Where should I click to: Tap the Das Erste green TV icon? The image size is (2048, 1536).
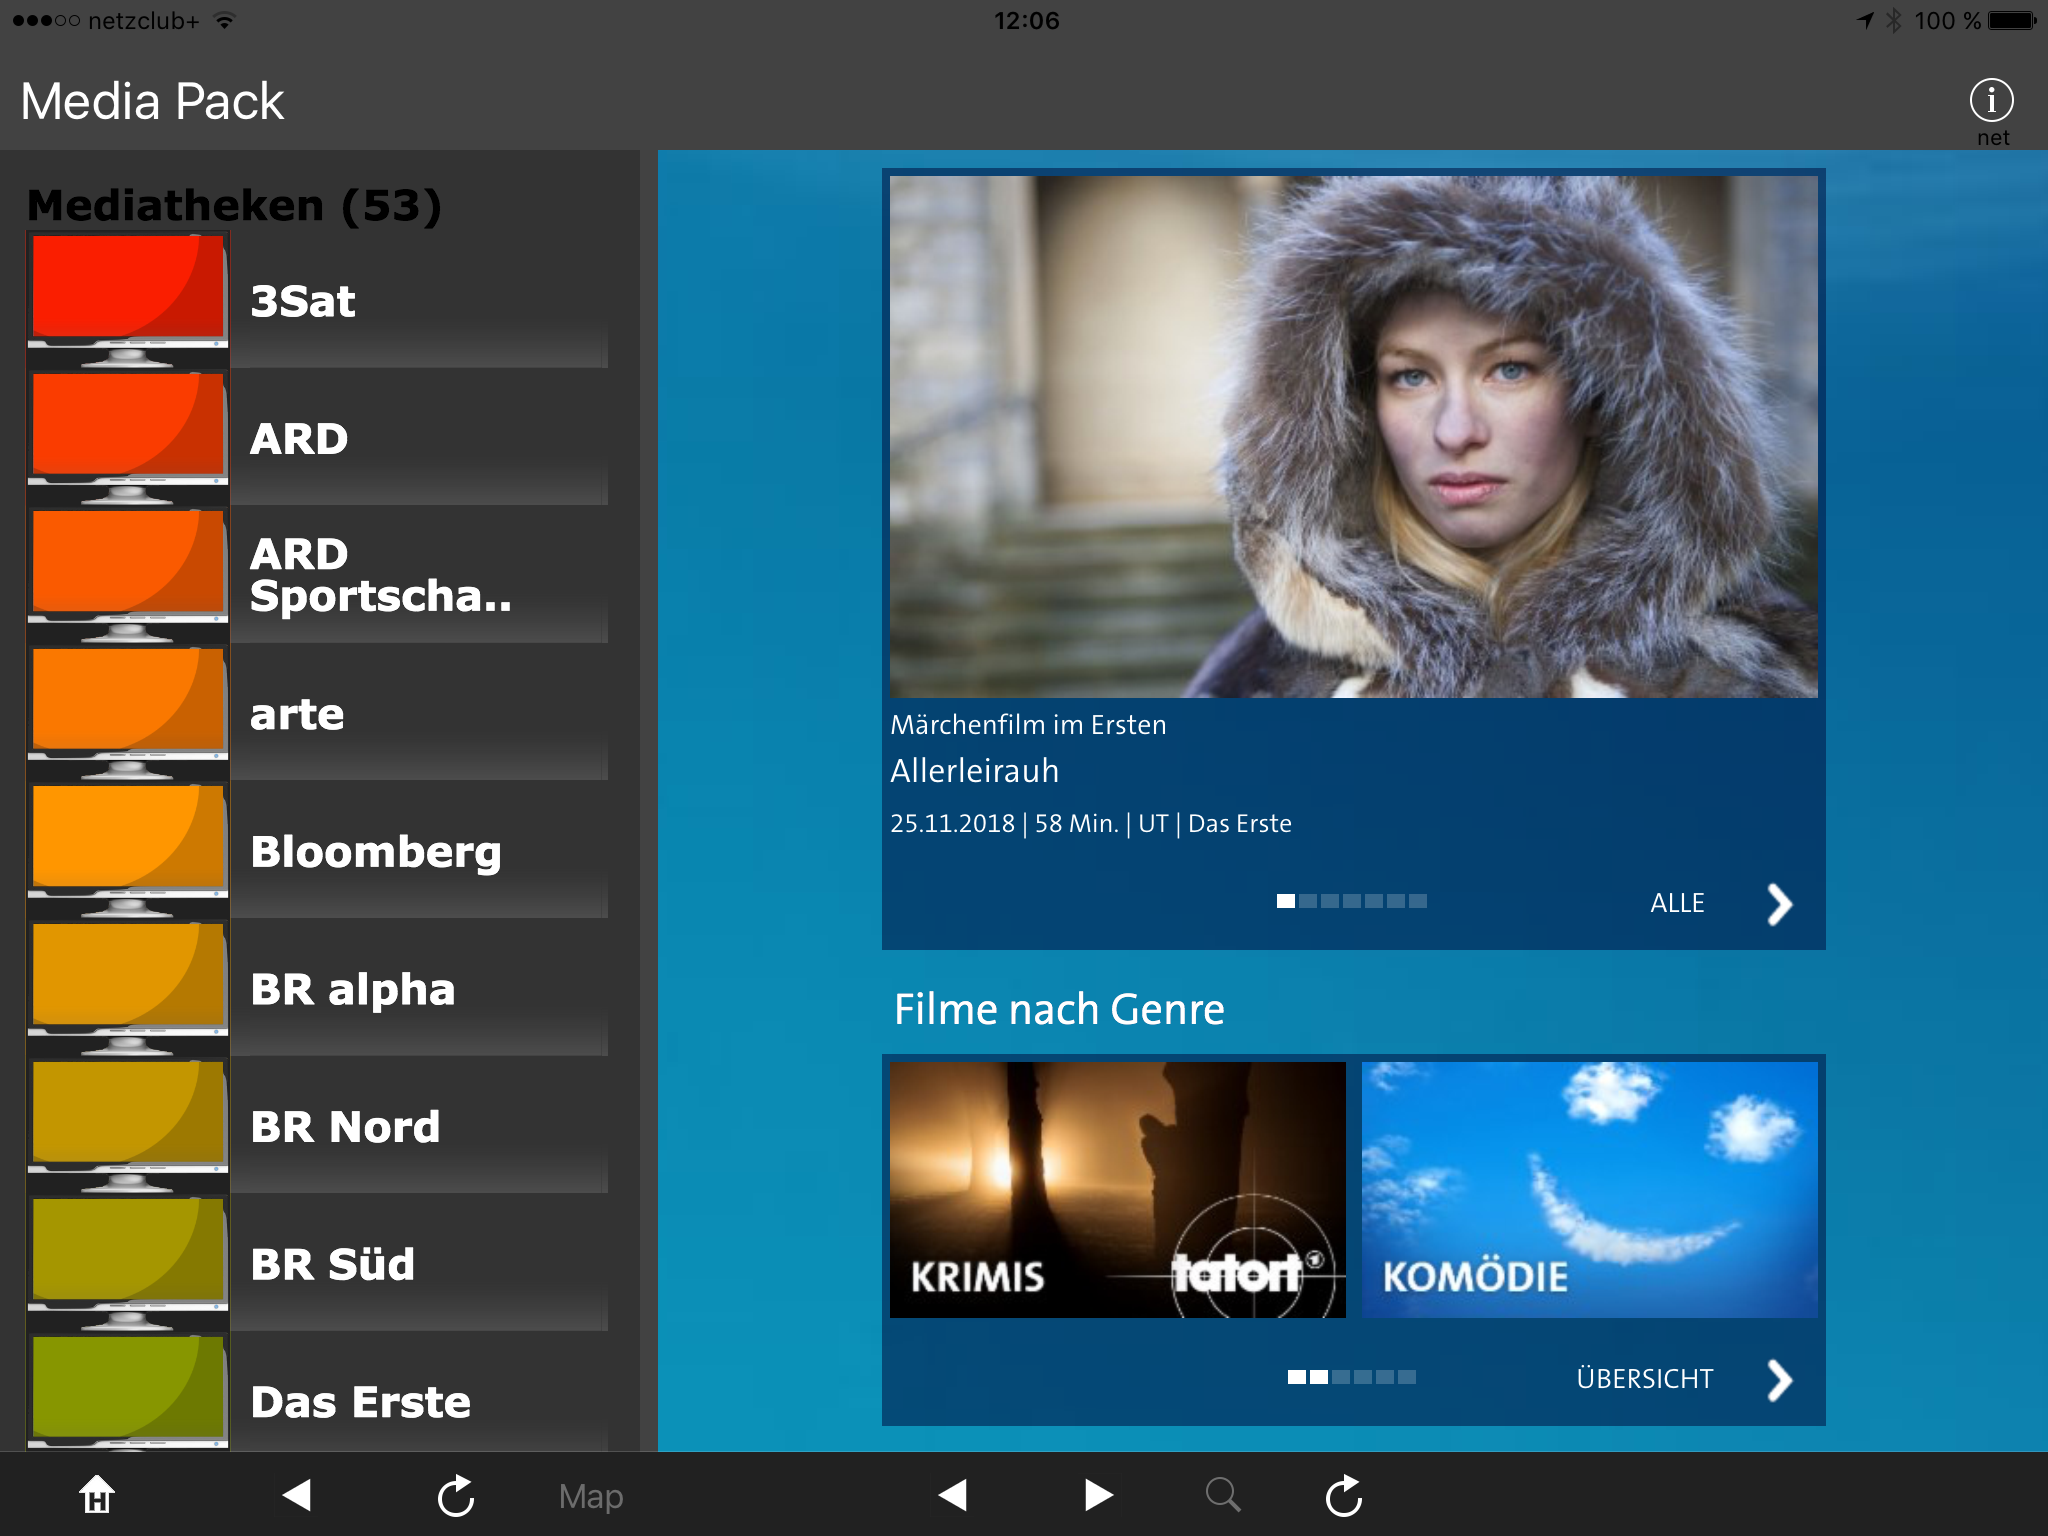pyautogui.click(x=129, y=1392)
